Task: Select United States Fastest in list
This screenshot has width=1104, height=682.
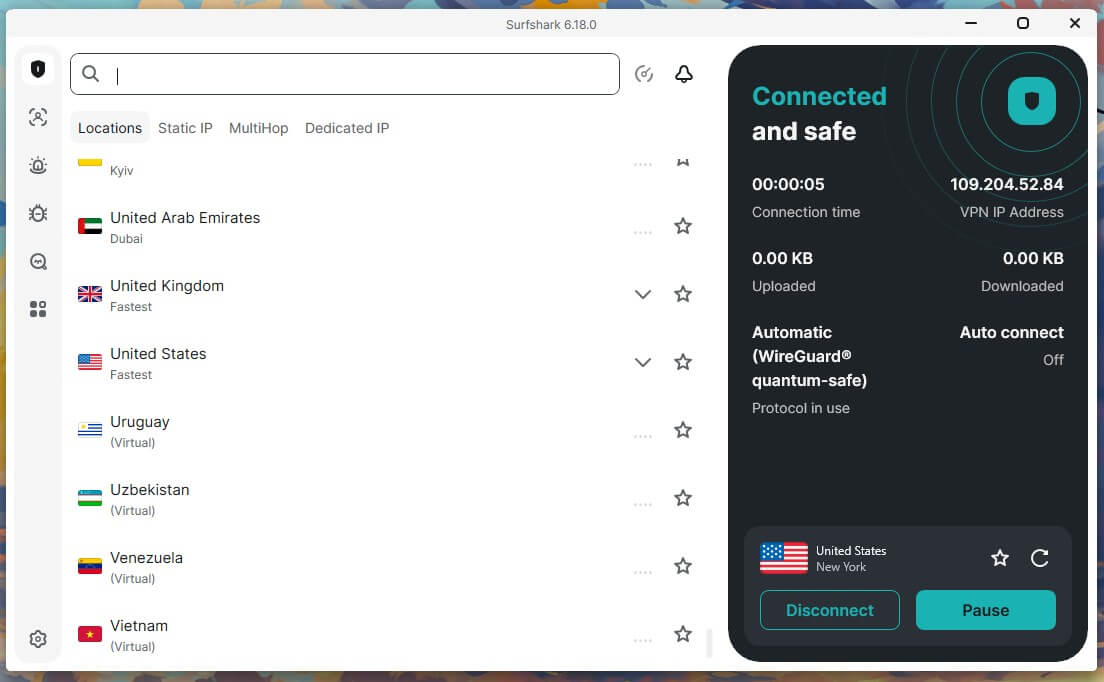Action: point(384,362)
